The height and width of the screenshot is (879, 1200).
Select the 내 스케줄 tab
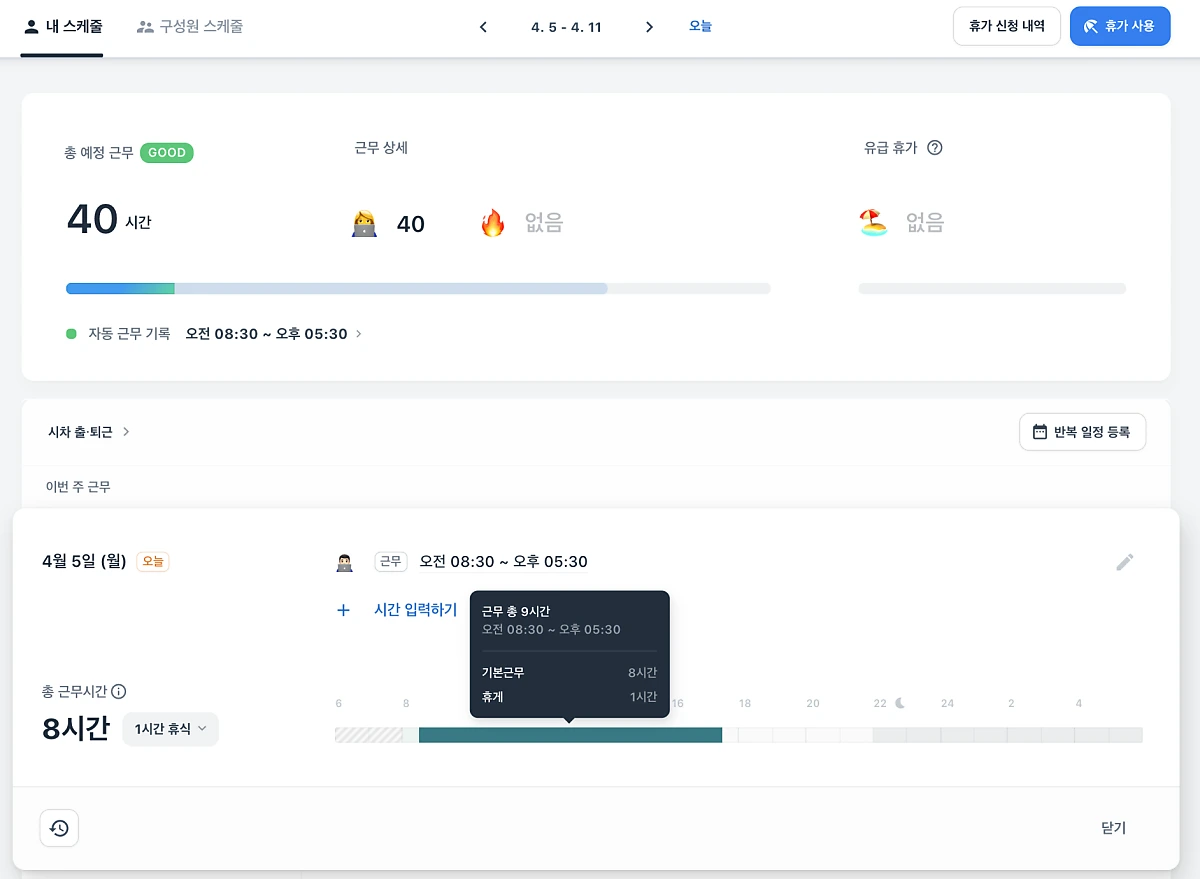[x=62, y=26]
